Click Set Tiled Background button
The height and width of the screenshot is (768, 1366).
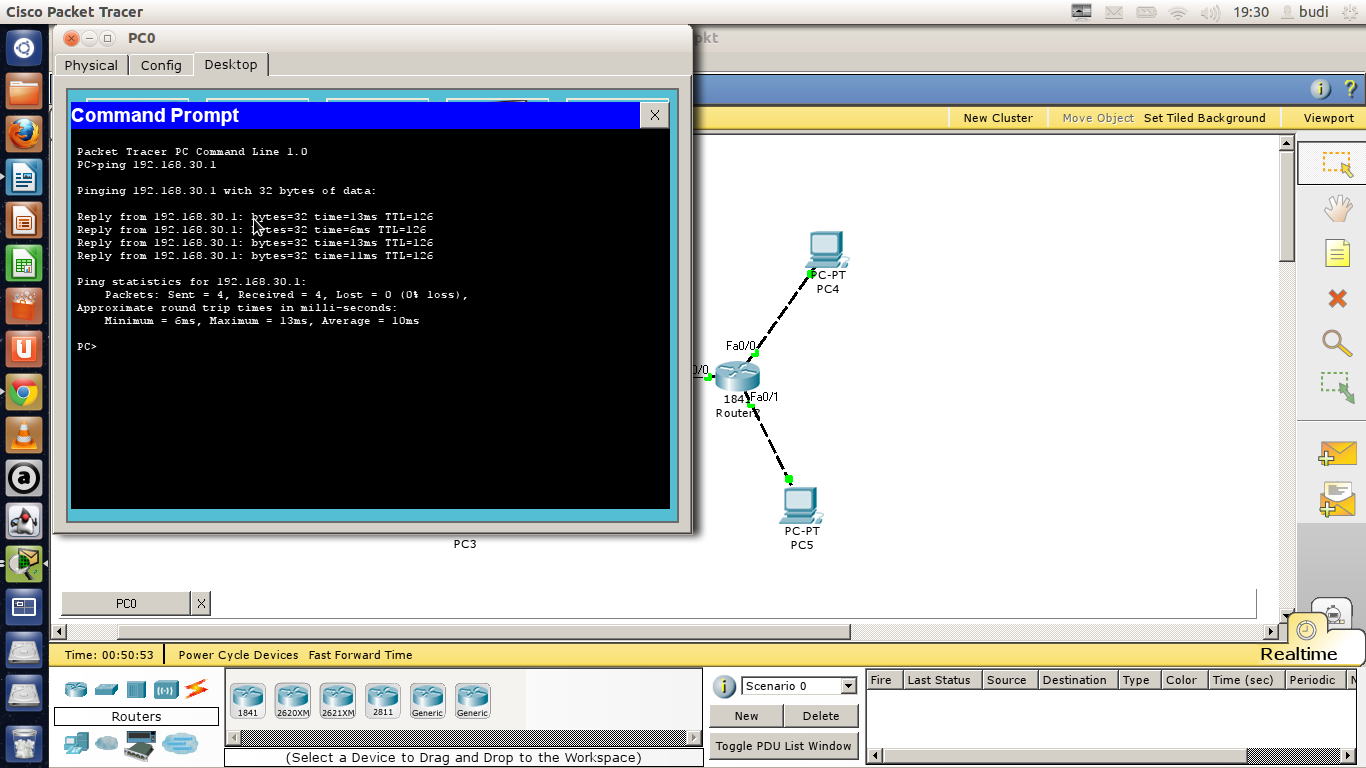(1205, 118)
